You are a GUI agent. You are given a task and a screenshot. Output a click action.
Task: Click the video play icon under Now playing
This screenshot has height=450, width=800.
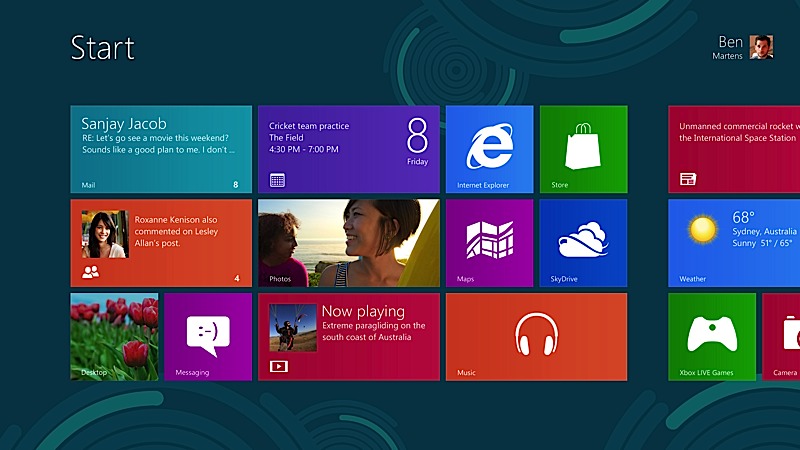(x=279, y=366)
